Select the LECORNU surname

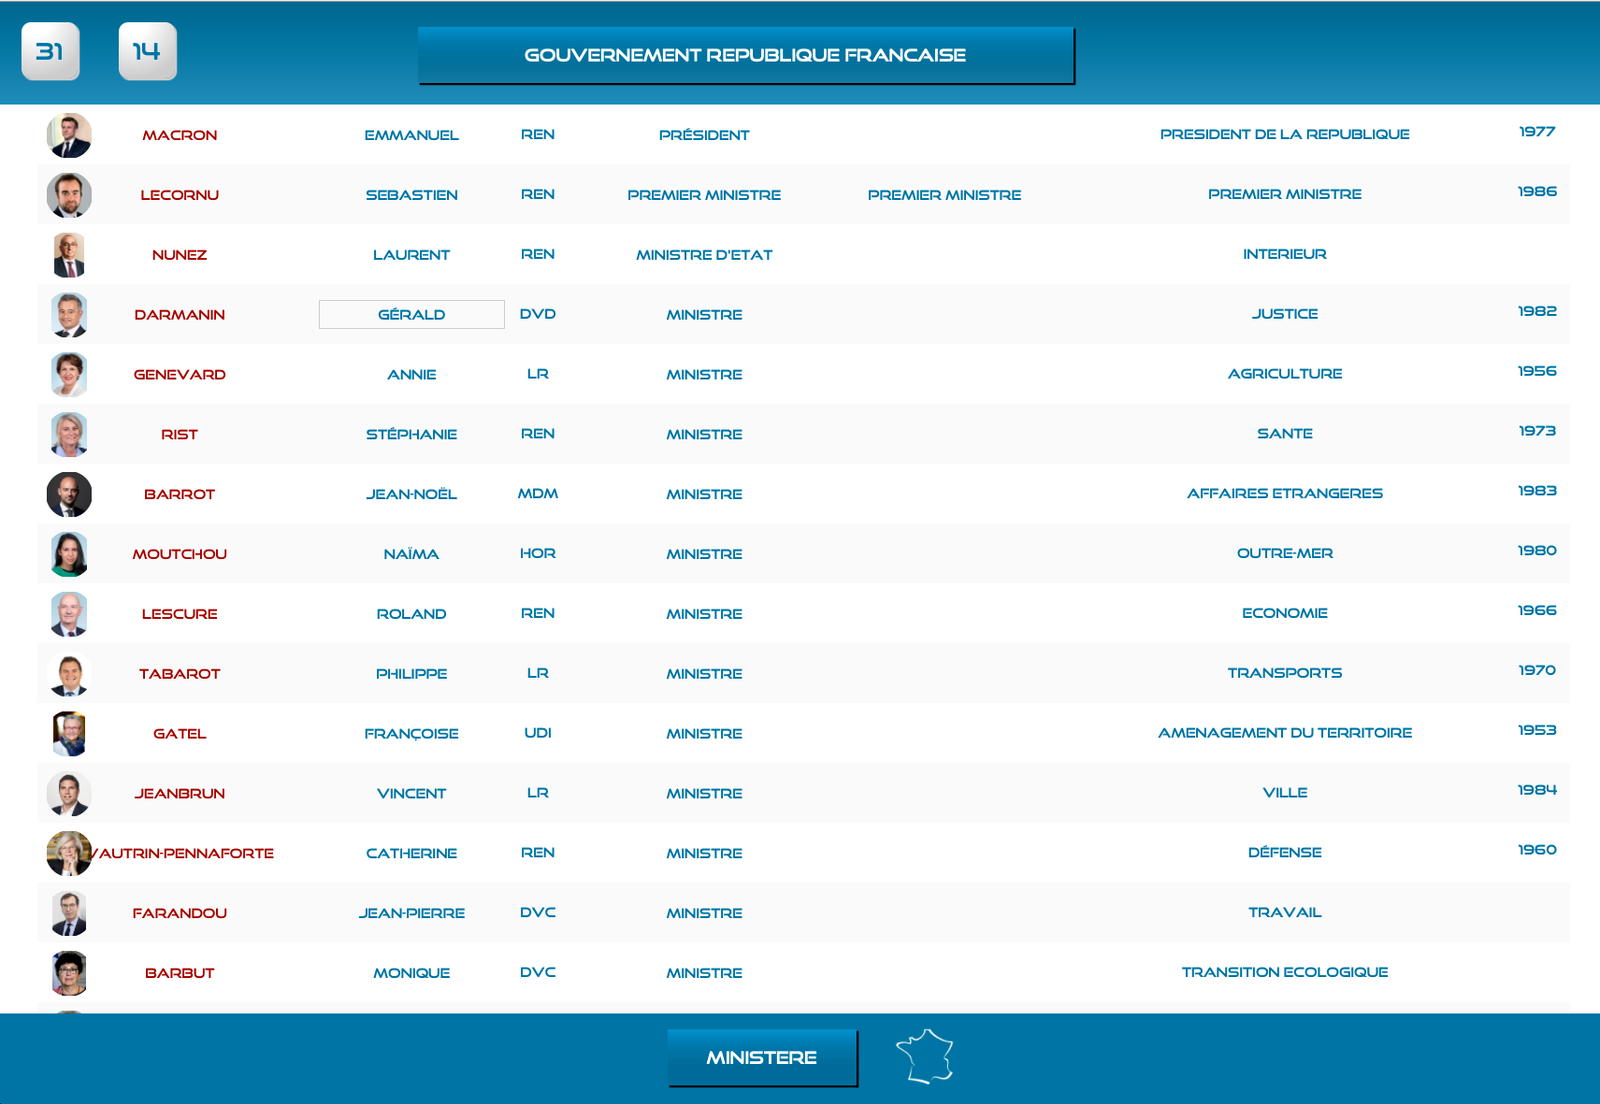(179, 195)
